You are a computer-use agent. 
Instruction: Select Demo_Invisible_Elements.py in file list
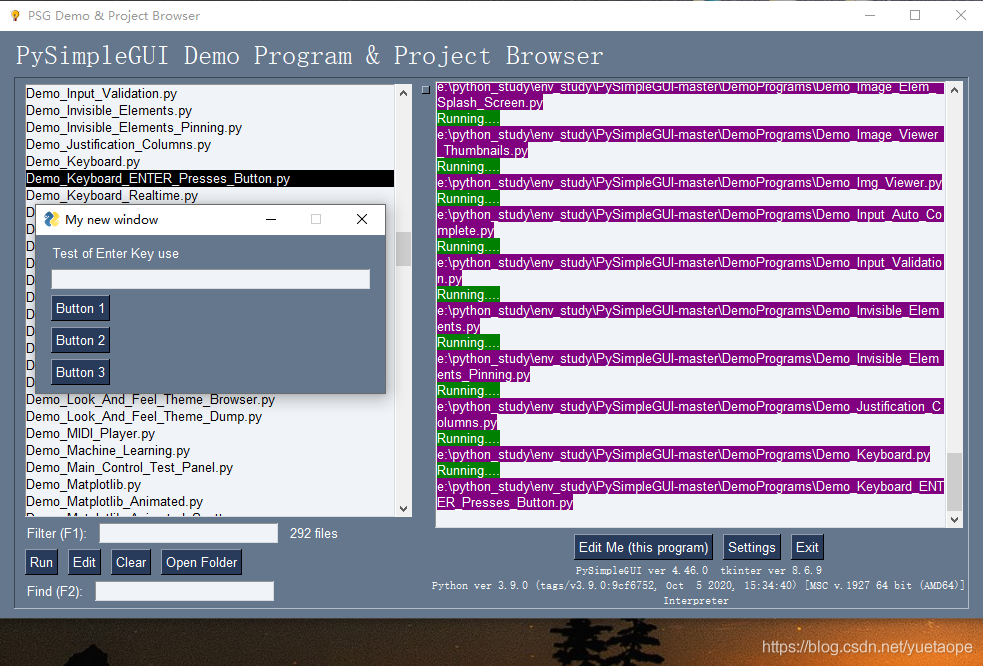click(210, 111)
